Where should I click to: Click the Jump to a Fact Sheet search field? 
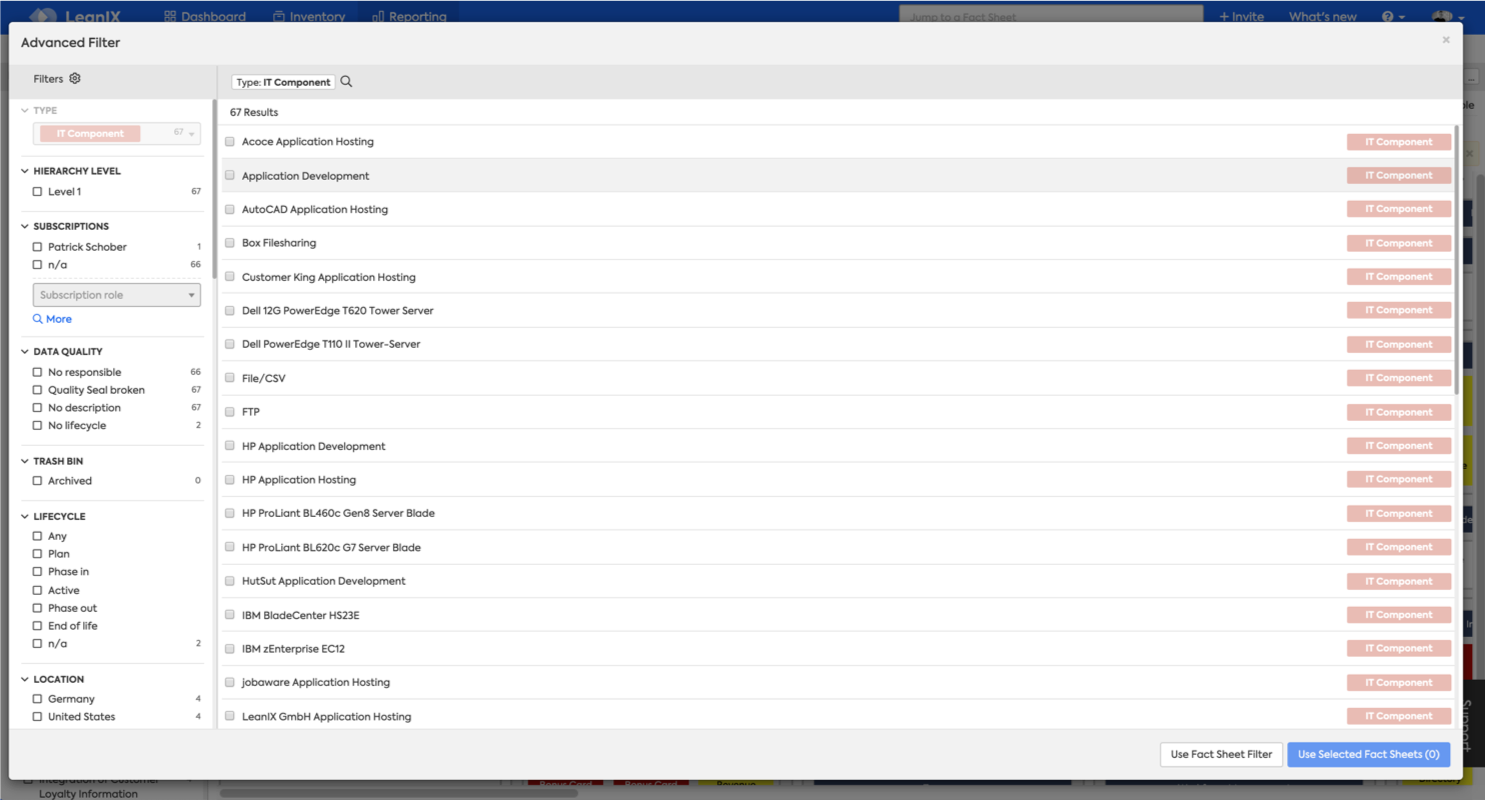click(x=1051, y=15)
